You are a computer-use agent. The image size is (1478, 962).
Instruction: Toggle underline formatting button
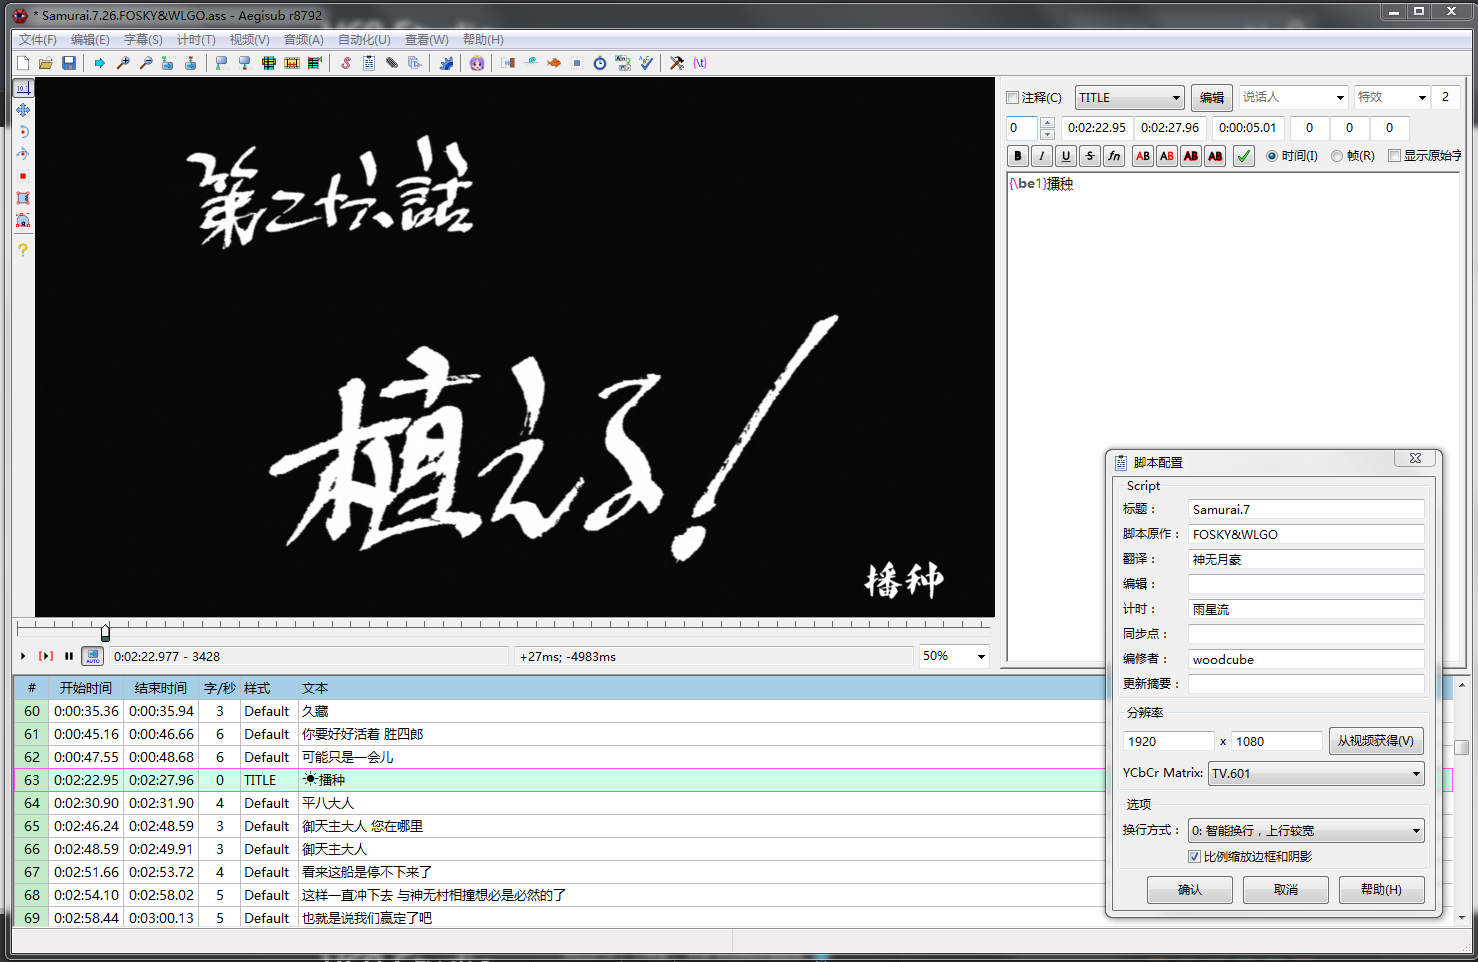1066,156
